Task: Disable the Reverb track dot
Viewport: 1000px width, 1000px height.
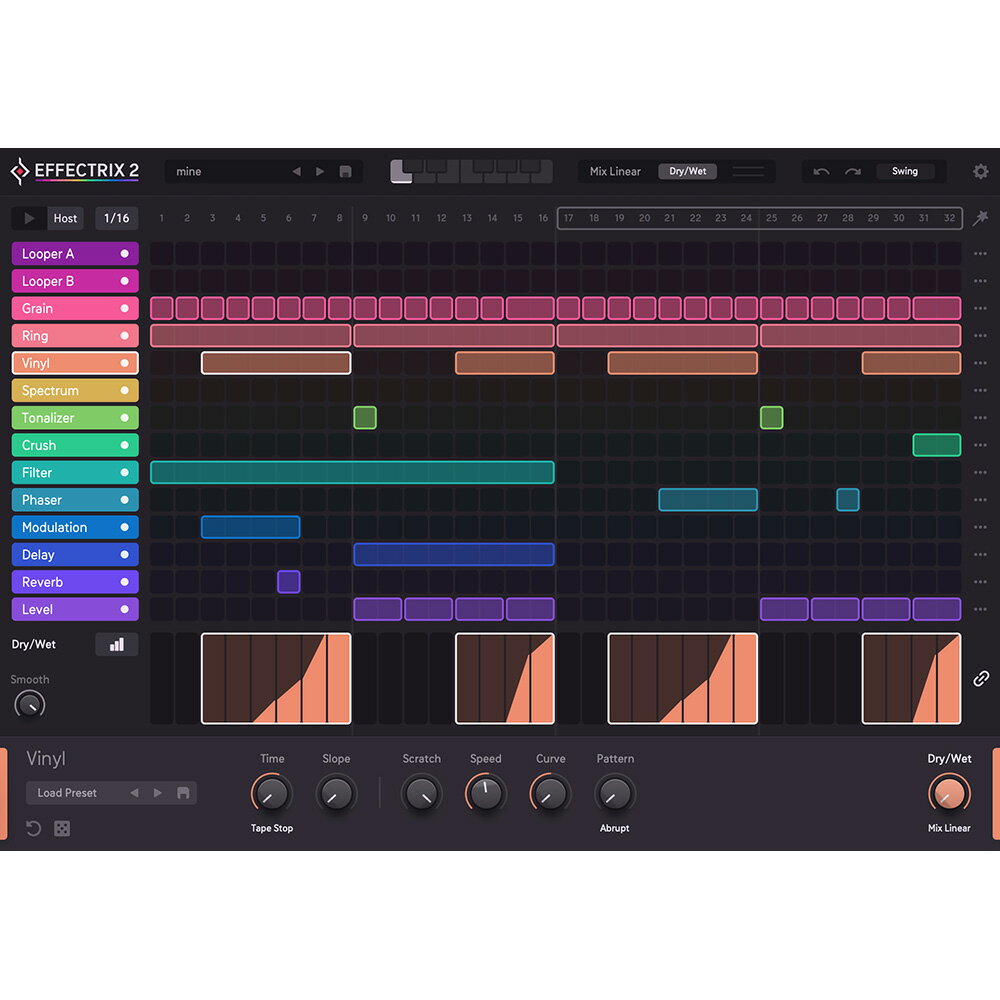Action: click(x=124, y=582)
